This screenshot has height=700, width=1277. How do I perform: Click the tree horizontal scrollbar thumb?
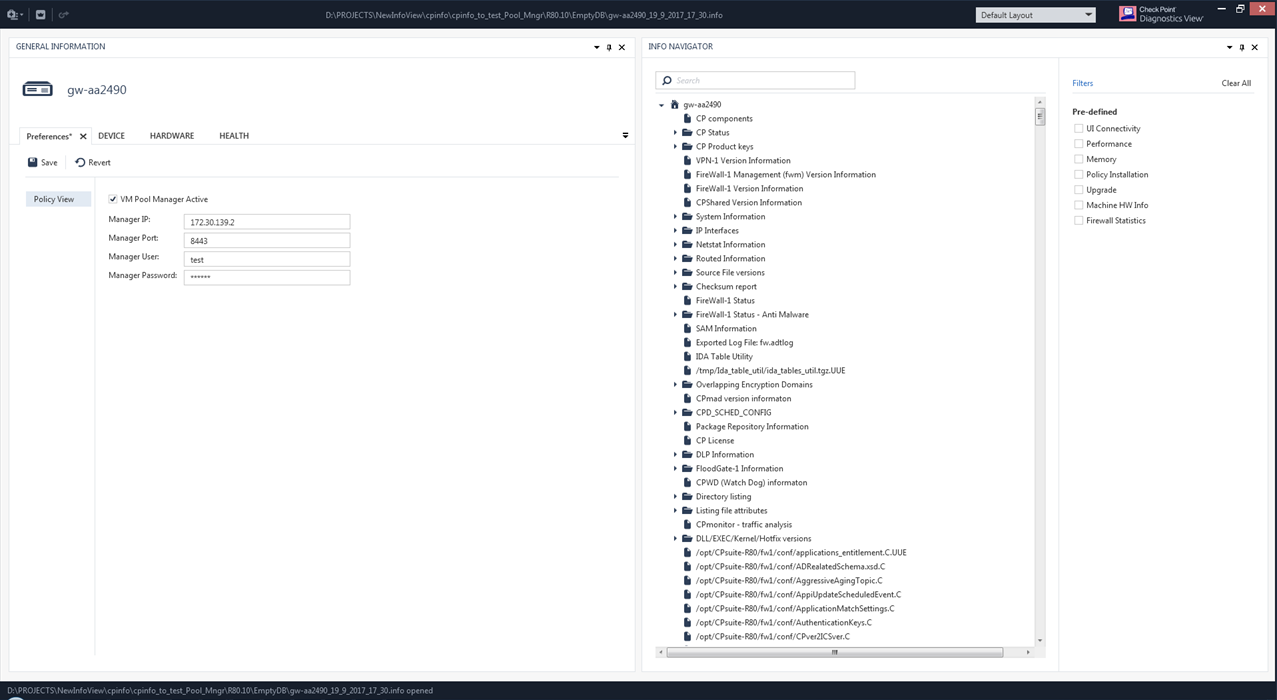[x=834, y=652]
